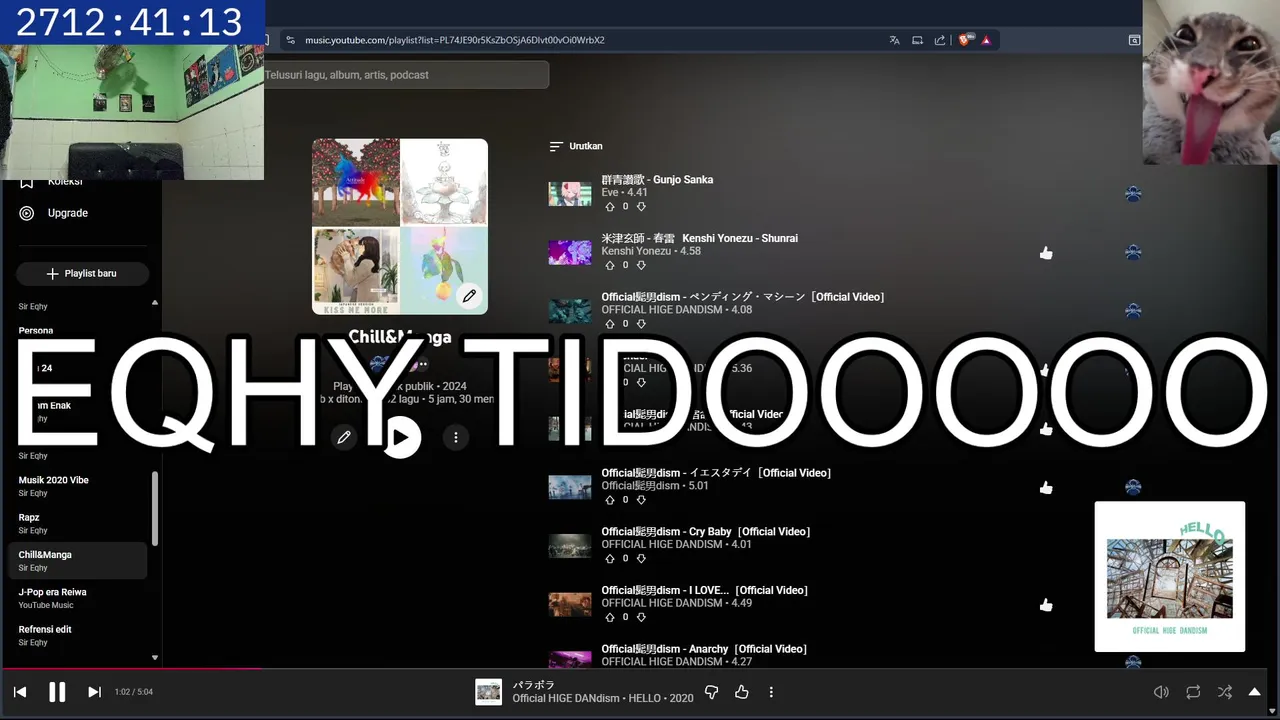Click the browser translate page icon
The width and height of the screenshot is (1280, 720).
(x=895, y=40)
